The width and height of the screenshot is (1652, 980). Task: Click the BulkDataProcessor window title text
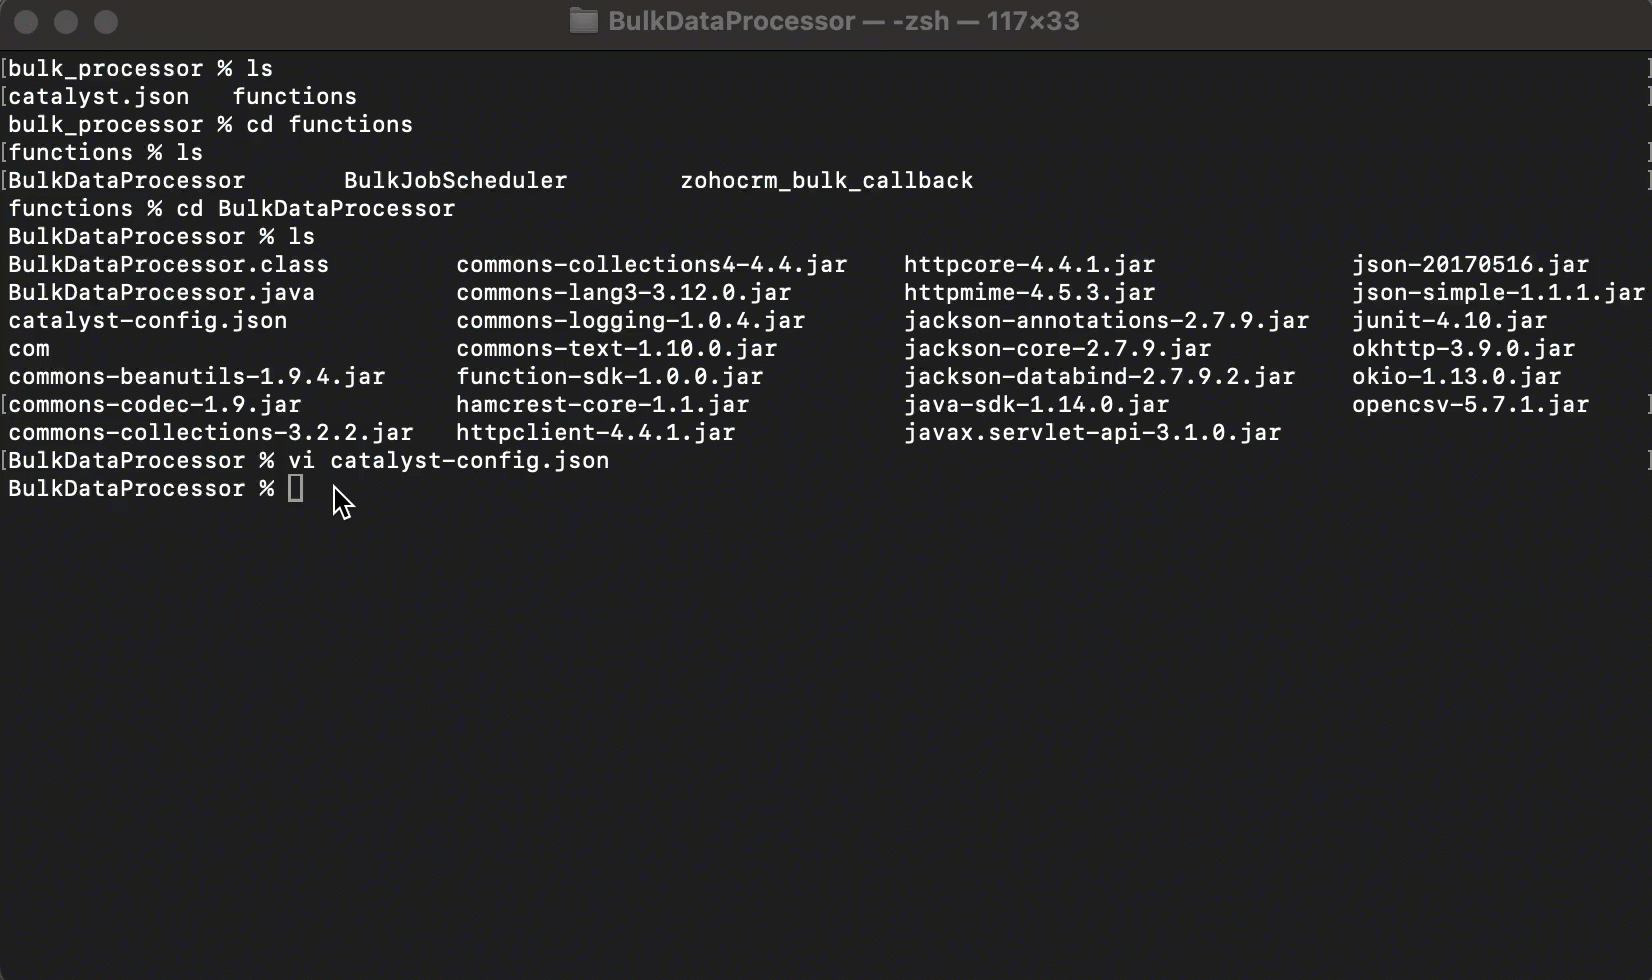pyautogui.click(x=731, y=21)
